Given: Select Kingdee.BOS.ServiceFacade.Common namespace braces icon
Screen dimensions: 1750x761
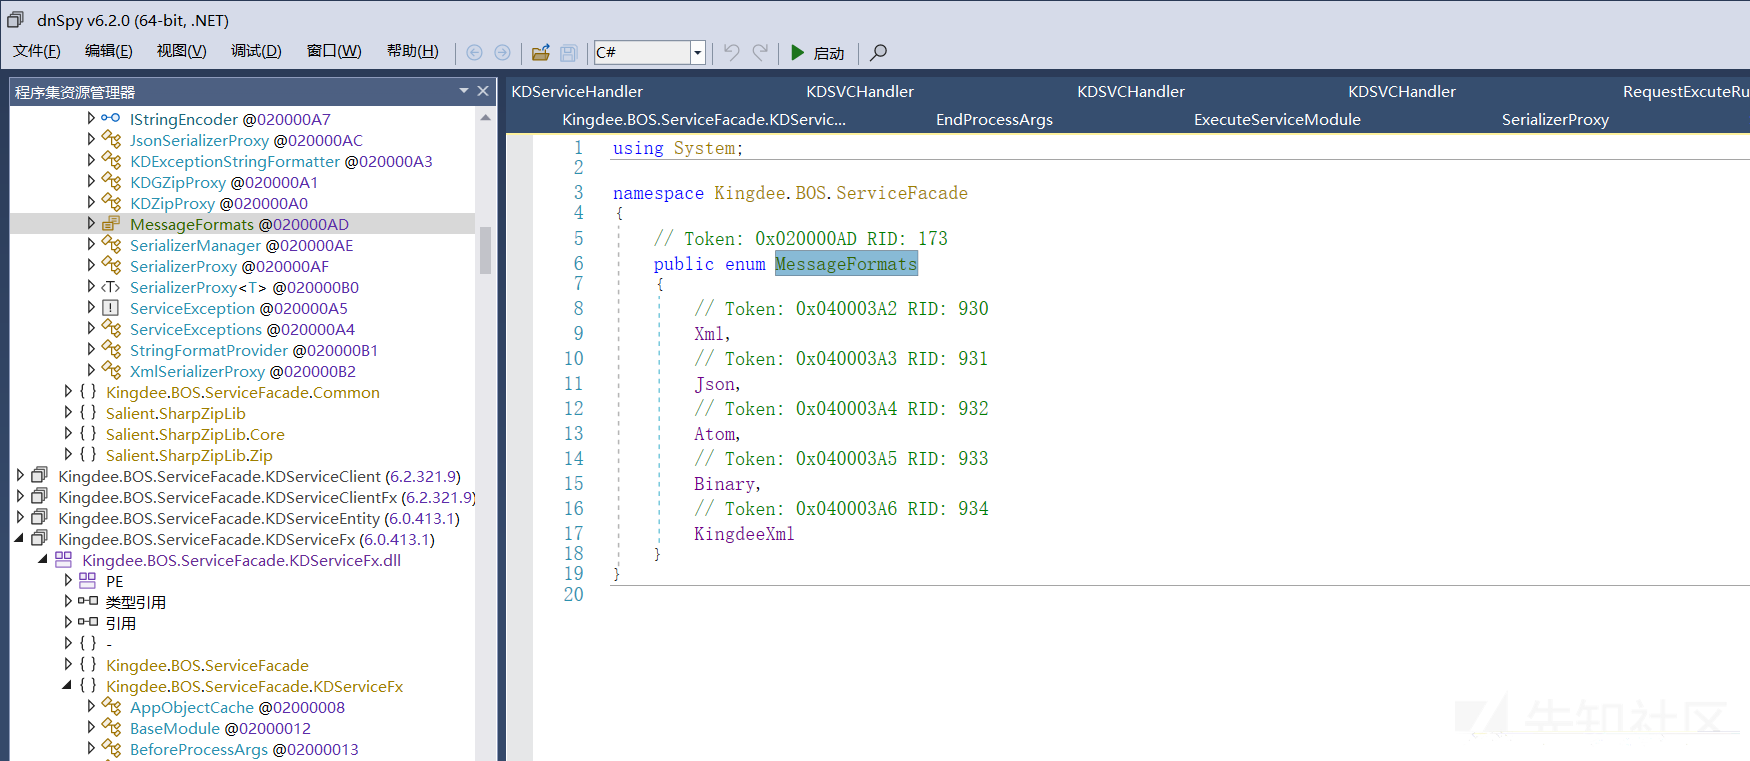Looking at the screenshot, I should [x=87, y=392].
